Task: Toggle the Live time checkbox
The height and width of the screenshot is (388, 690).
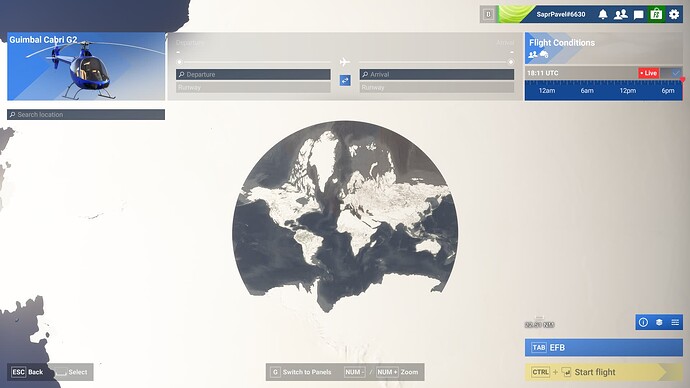Action: coord(676,73)
